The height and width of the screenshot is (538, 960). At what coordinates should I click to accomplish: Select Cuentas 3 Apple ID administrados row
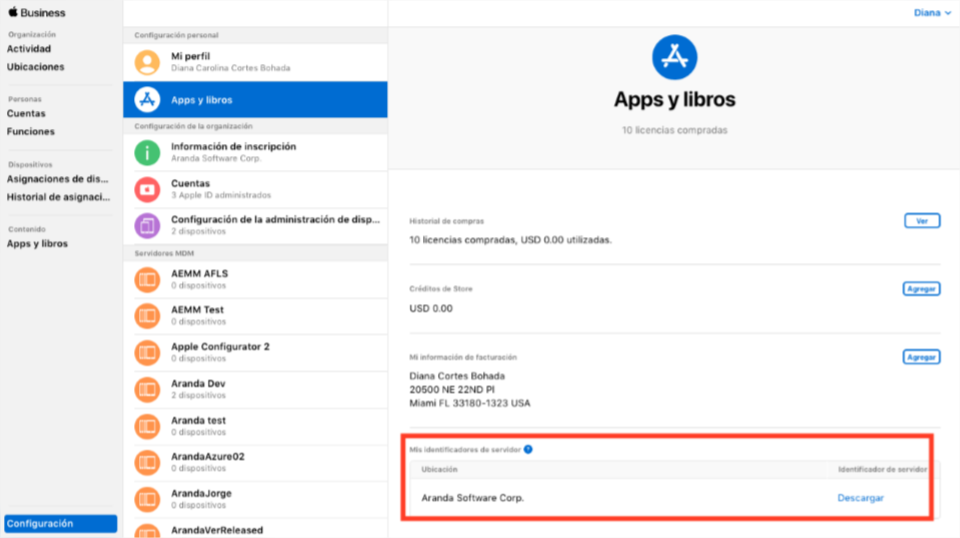[255, 189]
